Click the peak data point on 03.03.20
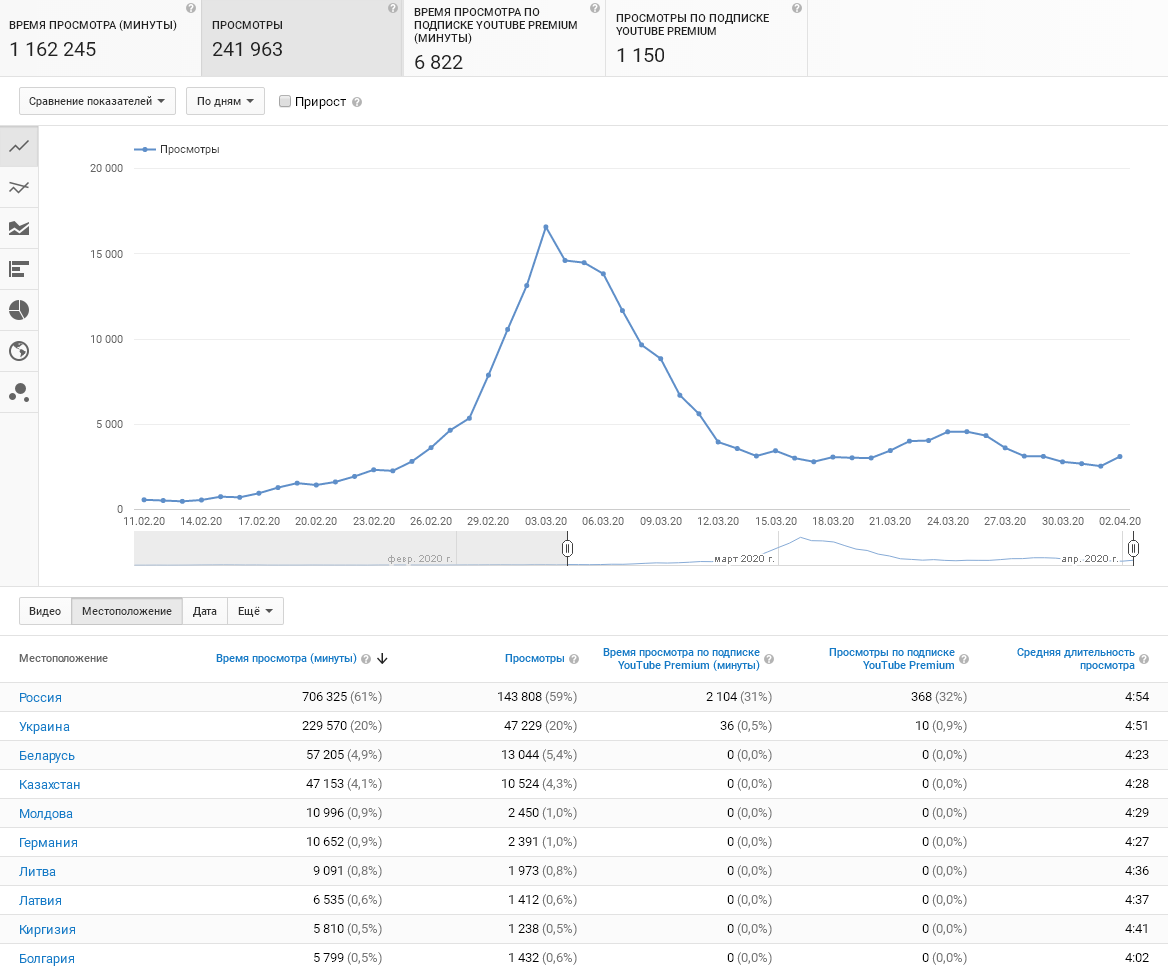Screen dimensions: 1168x972 546,227
